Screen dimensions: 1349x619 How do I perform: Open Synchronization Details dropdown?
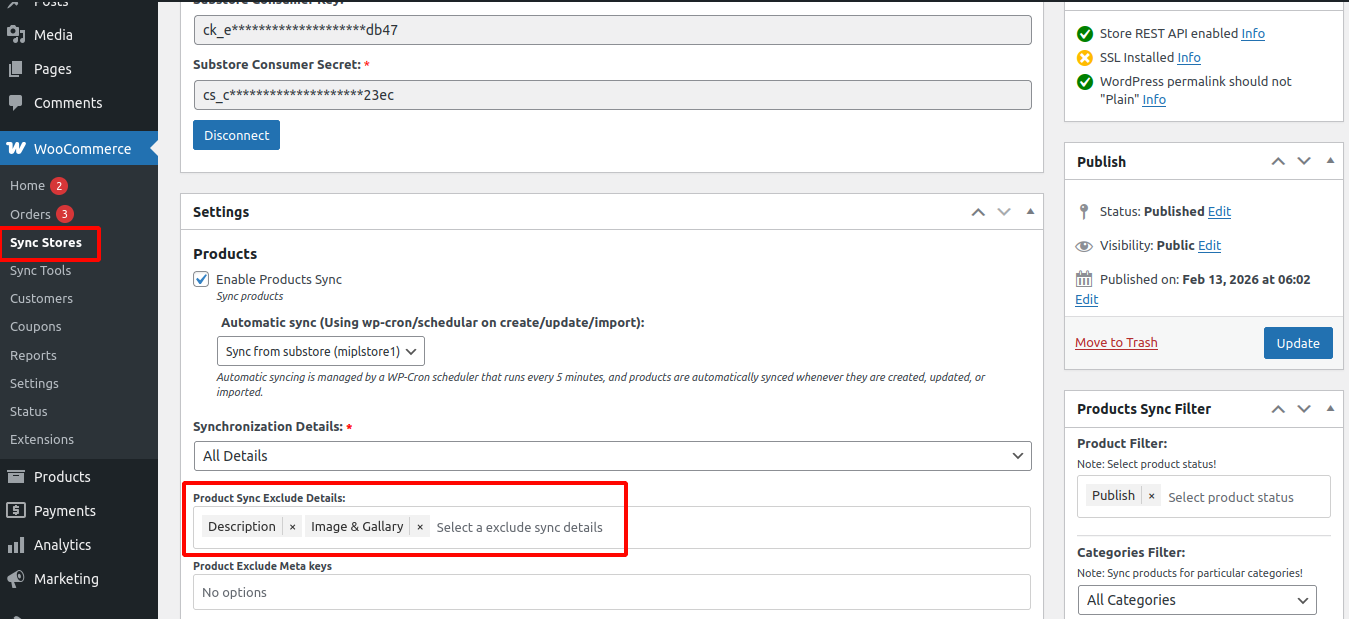611,456
